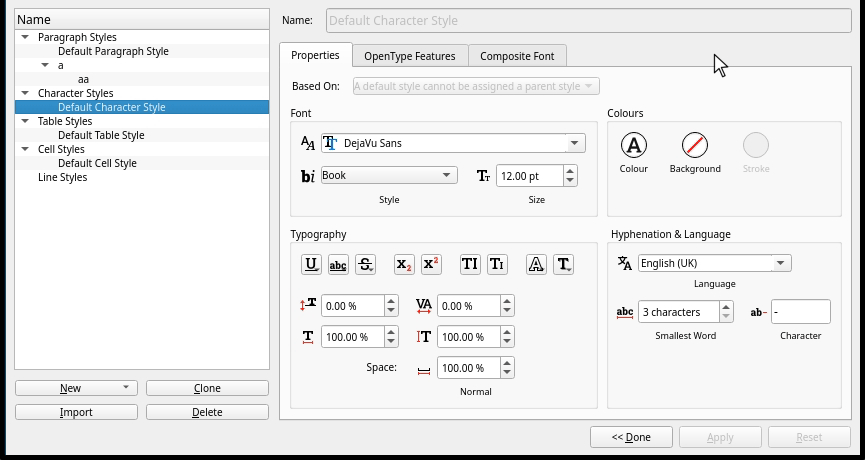
Task: Toggle the Shadowed text effect
Action: click(563, 264)
